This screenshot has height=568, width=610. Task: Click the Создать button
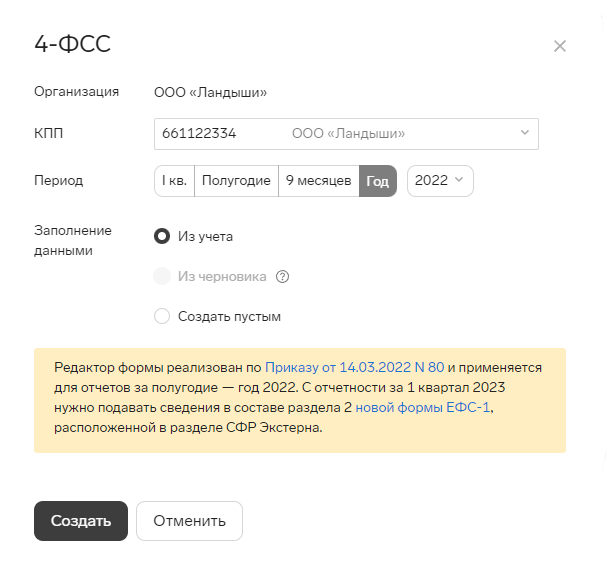click(81, 521)
